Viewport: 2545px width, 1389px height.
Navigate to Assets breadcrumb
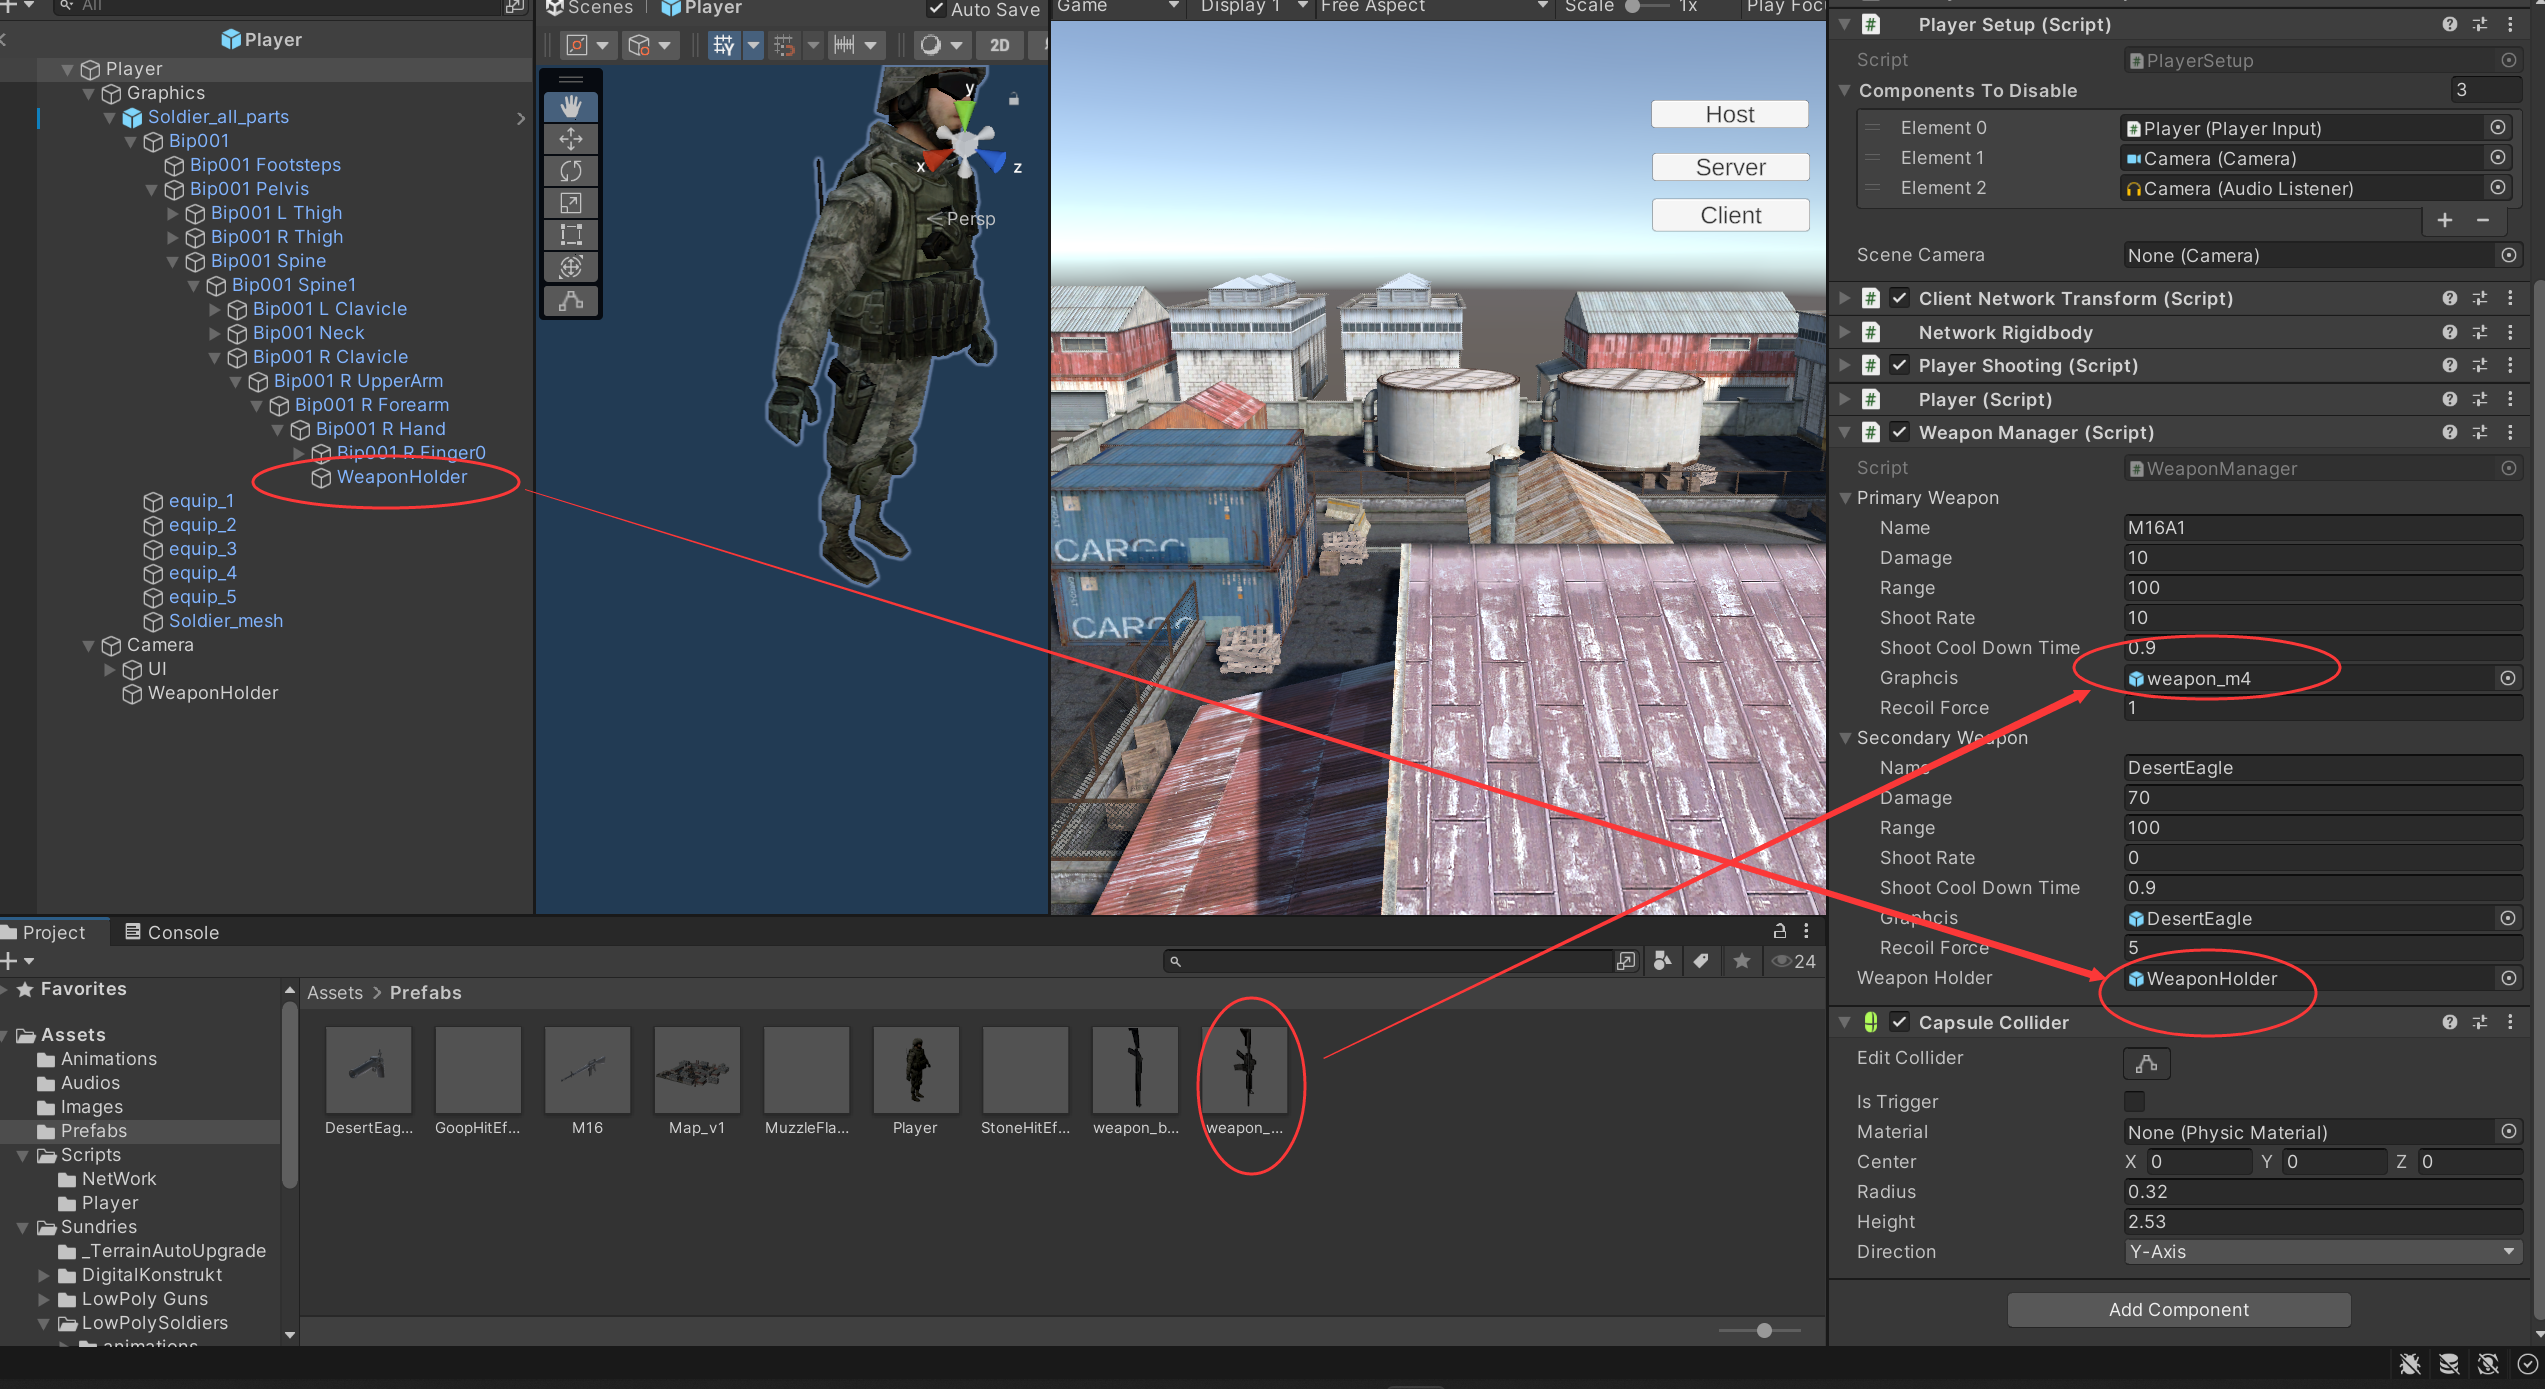click(x=335, y=992)
